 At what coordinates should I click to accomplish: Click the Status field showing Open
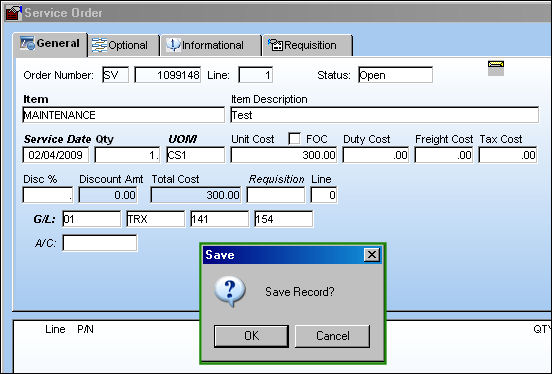click(x=395, y=75)
